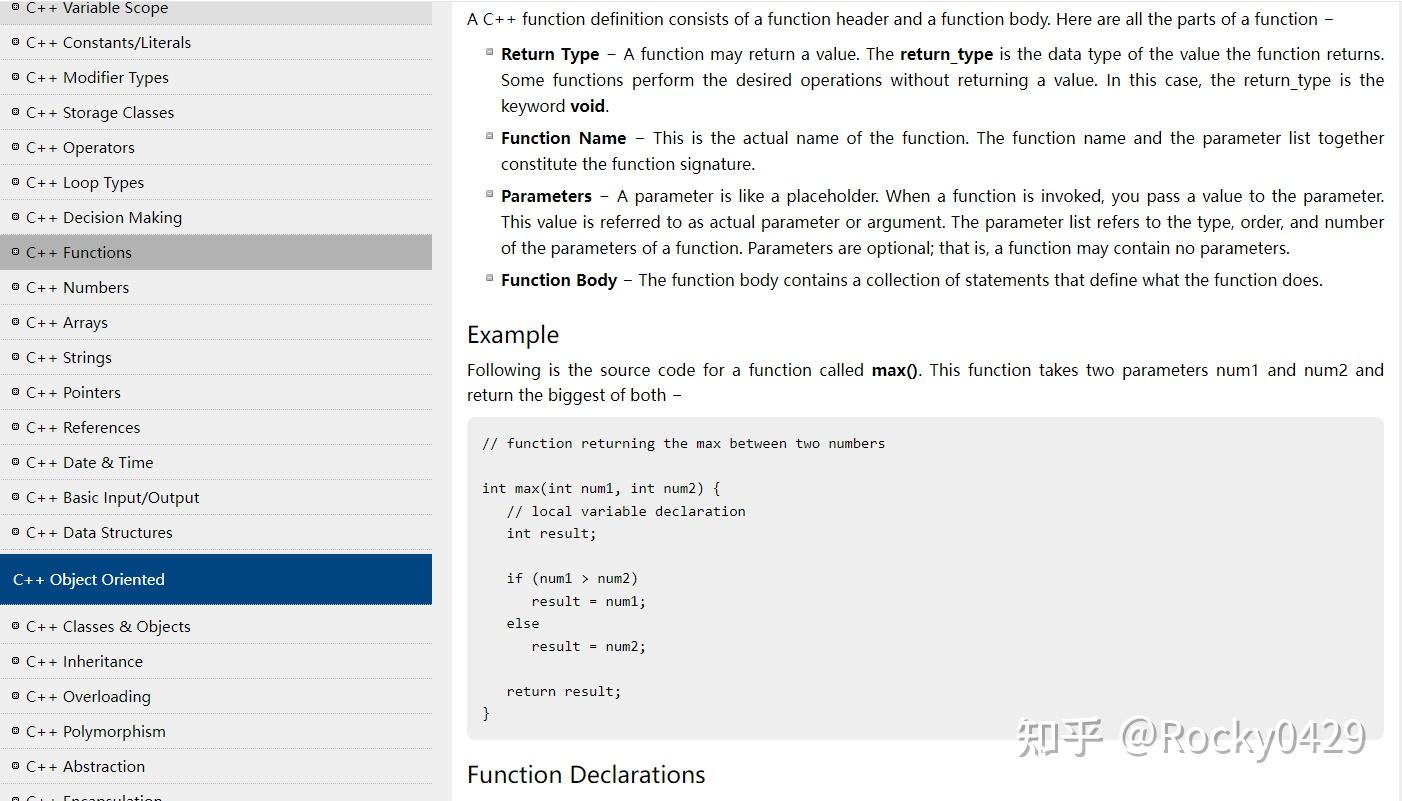Screen dimensions: 1402x801
Task: Click the bullet marker beside Return Type description
Action: pos(488,50)
